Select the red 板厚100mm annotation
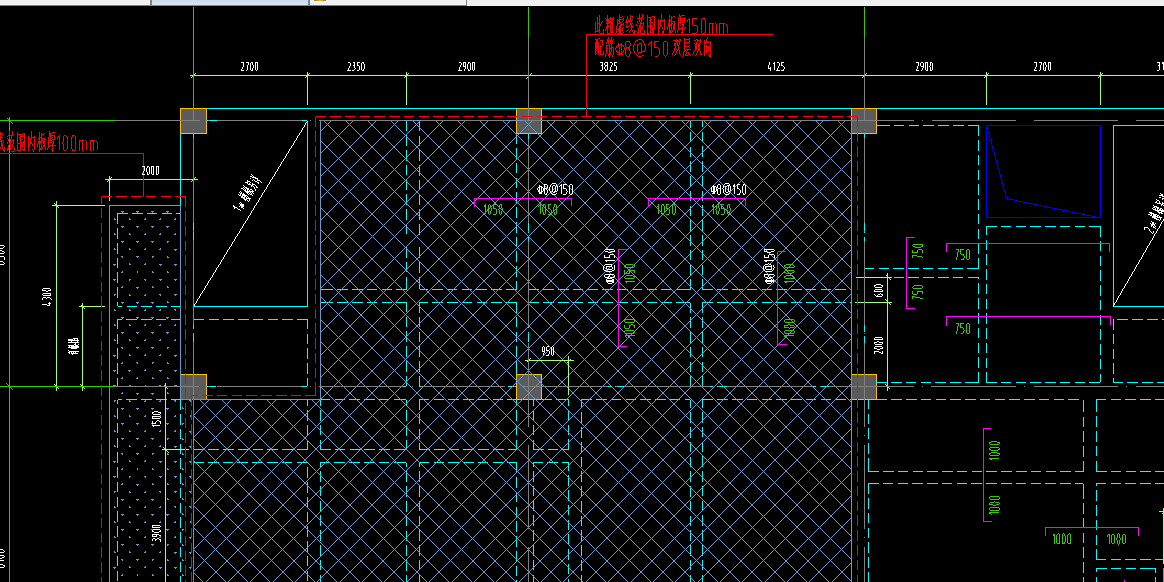The width and height of the screenshot is (1164, 582). tap(49, 143)
